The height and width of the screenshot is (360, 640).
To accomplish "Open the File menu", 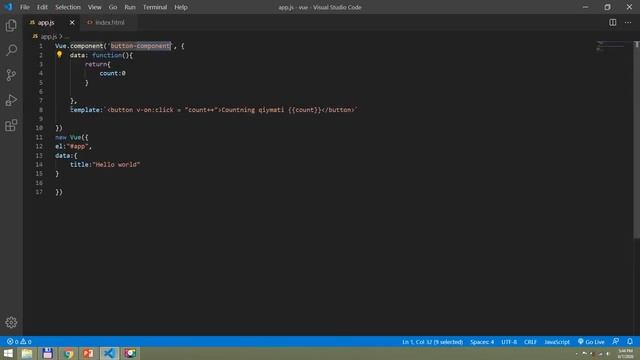I will point(25,7).
